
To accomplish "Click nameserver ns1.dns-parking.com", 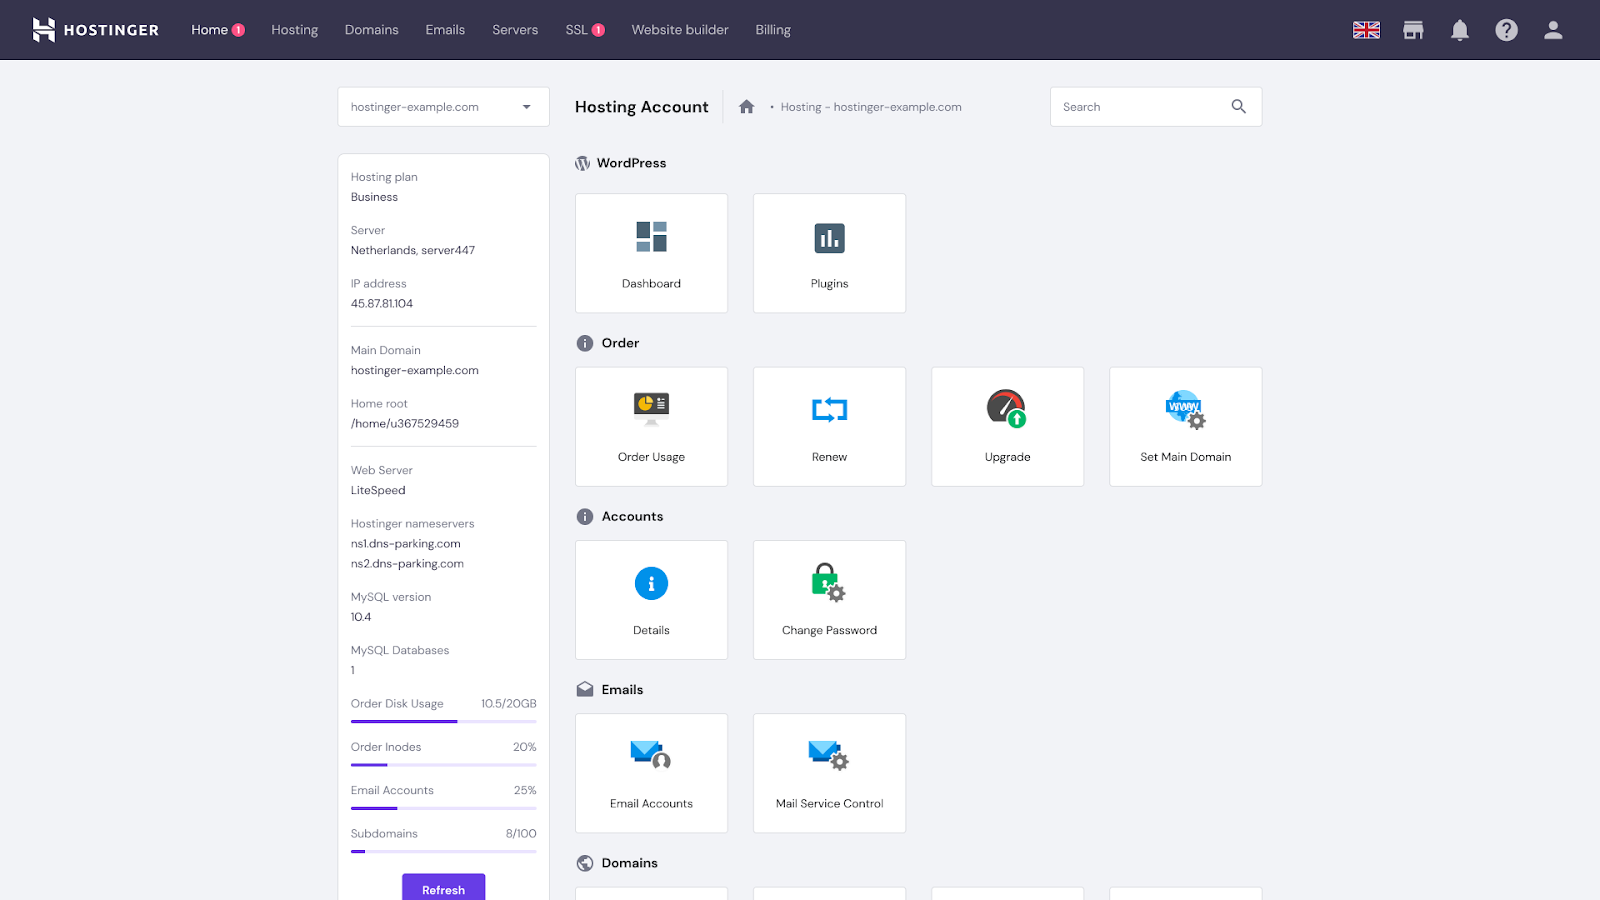I will coord(405,544).
